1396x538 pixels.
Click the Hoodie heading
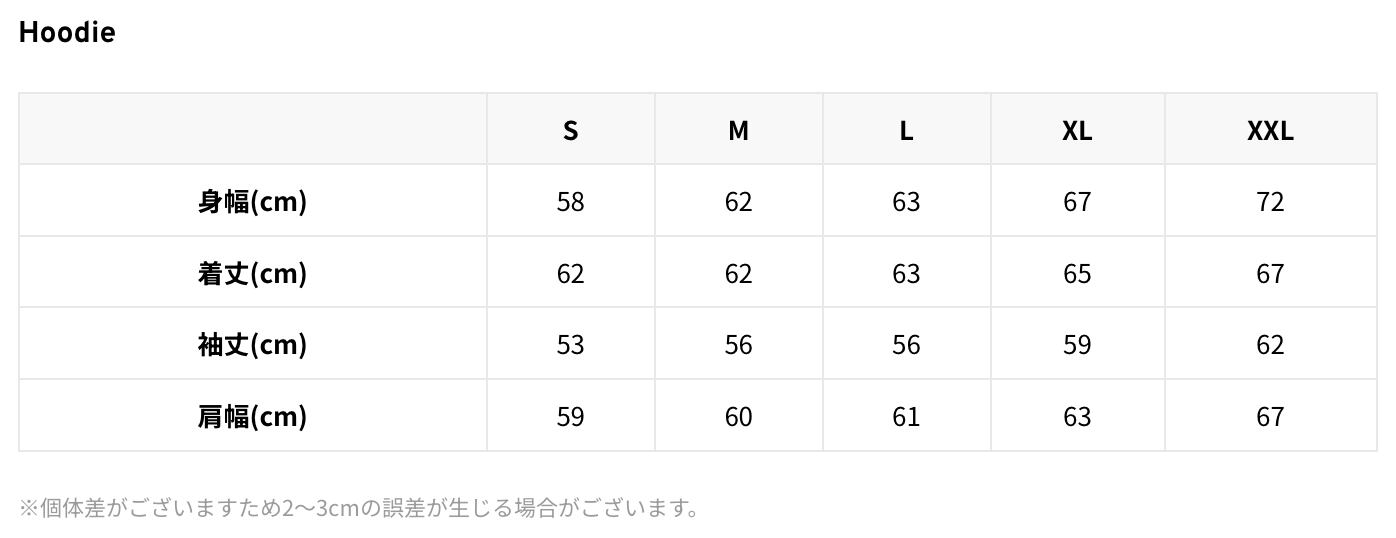pyautogui.click(x=67, y=32)
